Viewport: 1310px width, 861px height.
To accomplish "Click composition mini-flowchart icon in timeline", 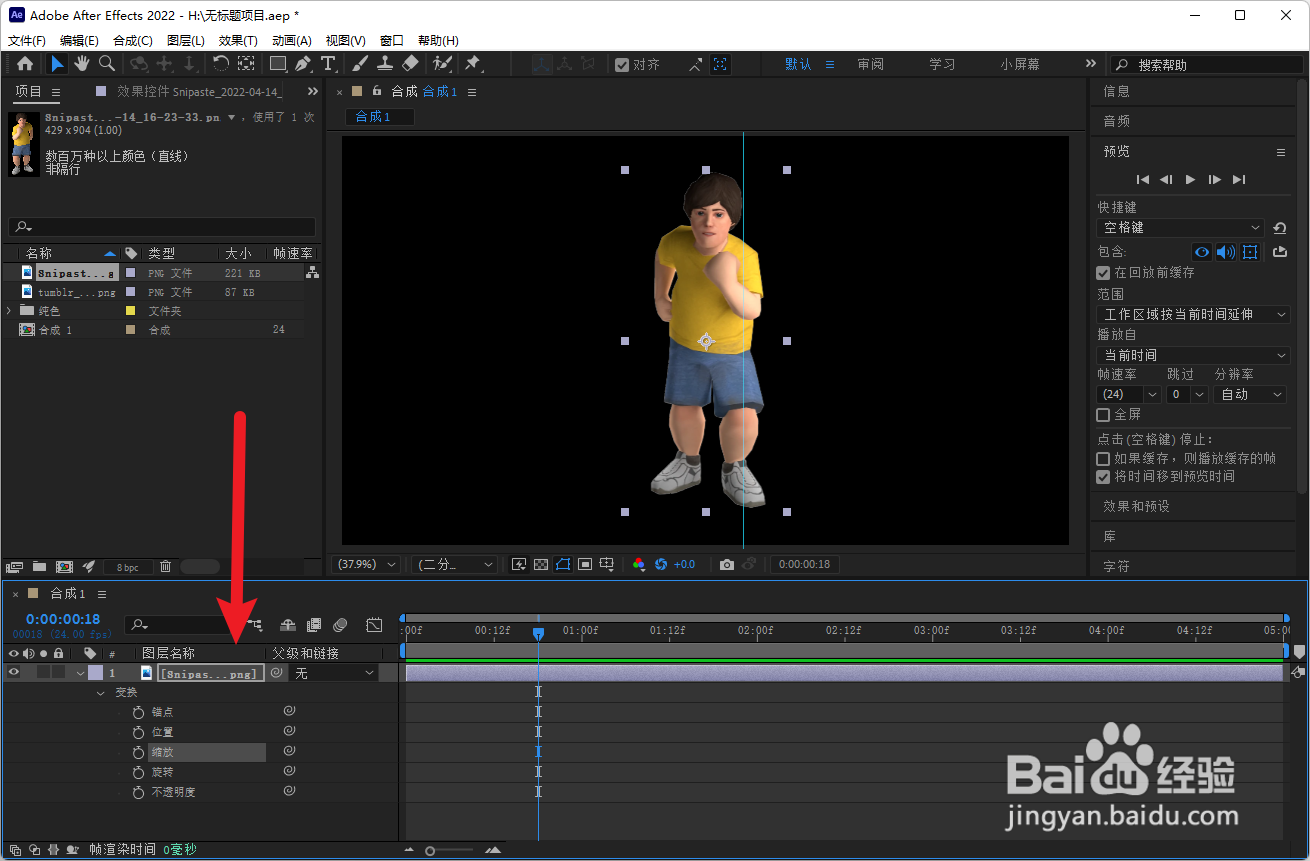I will (x=254, y=625).
